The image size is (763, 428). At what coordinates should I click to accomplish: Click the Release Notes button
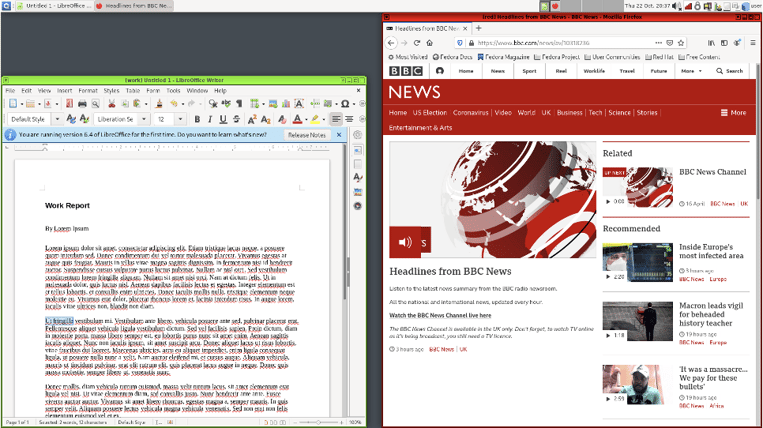pos(307,135)
